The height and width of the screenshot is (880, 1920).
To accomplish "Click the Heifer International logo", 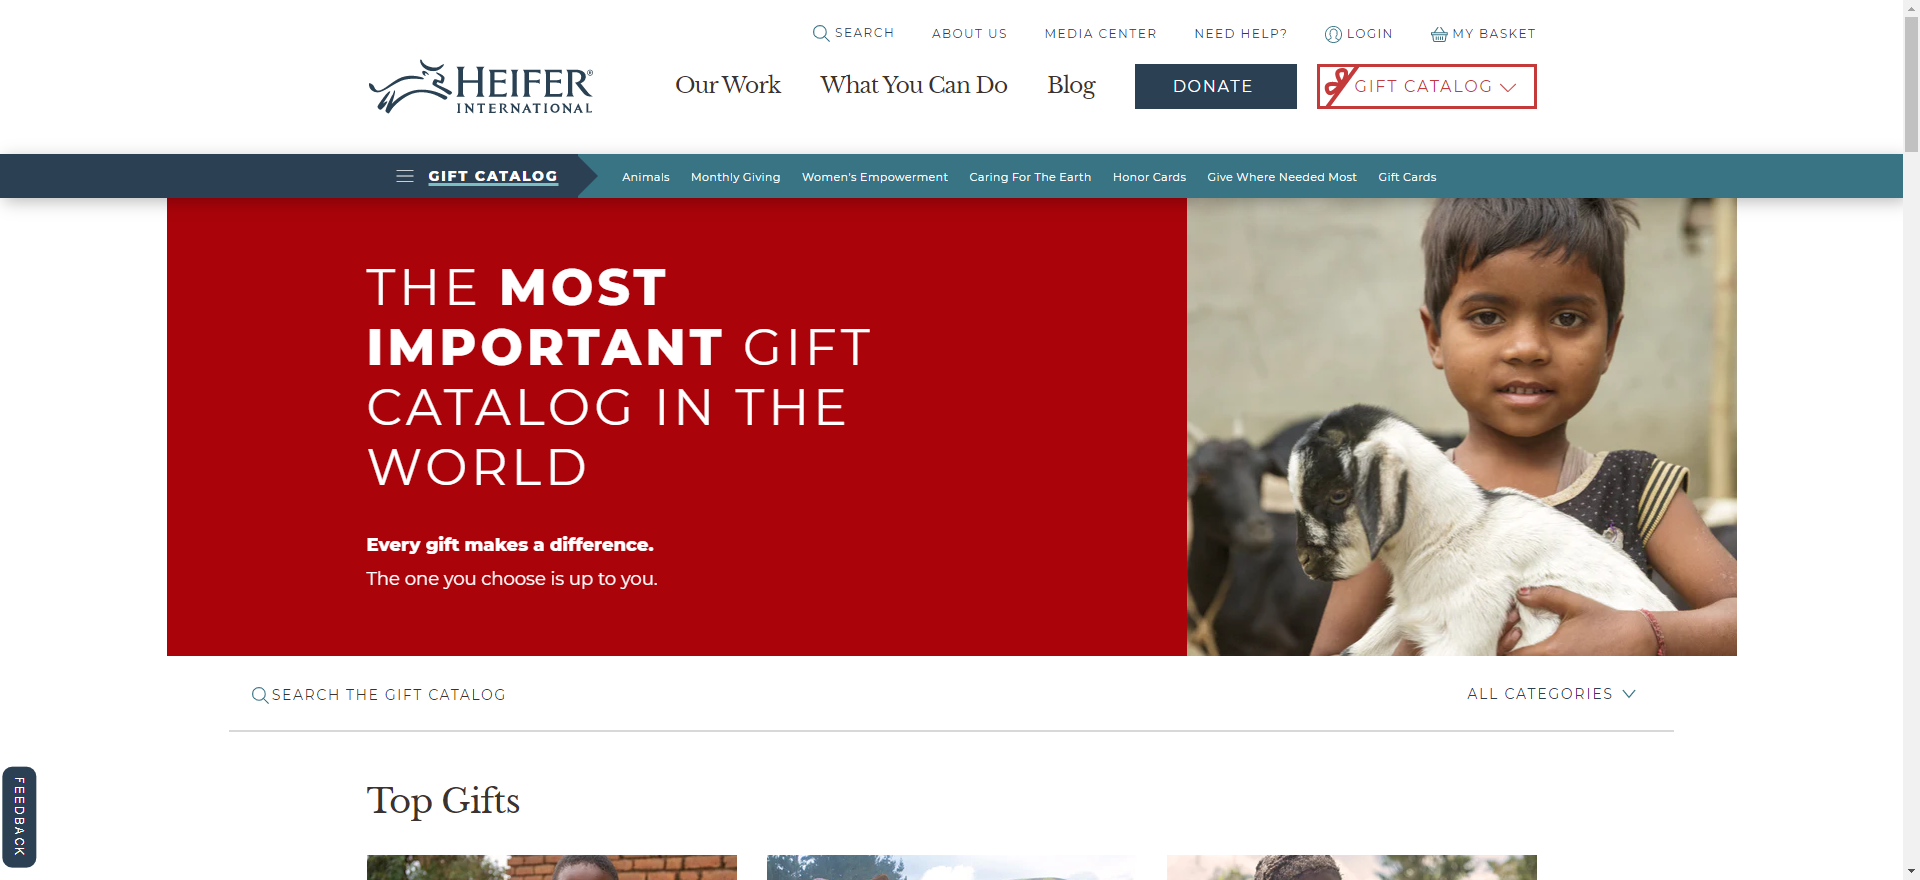I will coord(481,87).
